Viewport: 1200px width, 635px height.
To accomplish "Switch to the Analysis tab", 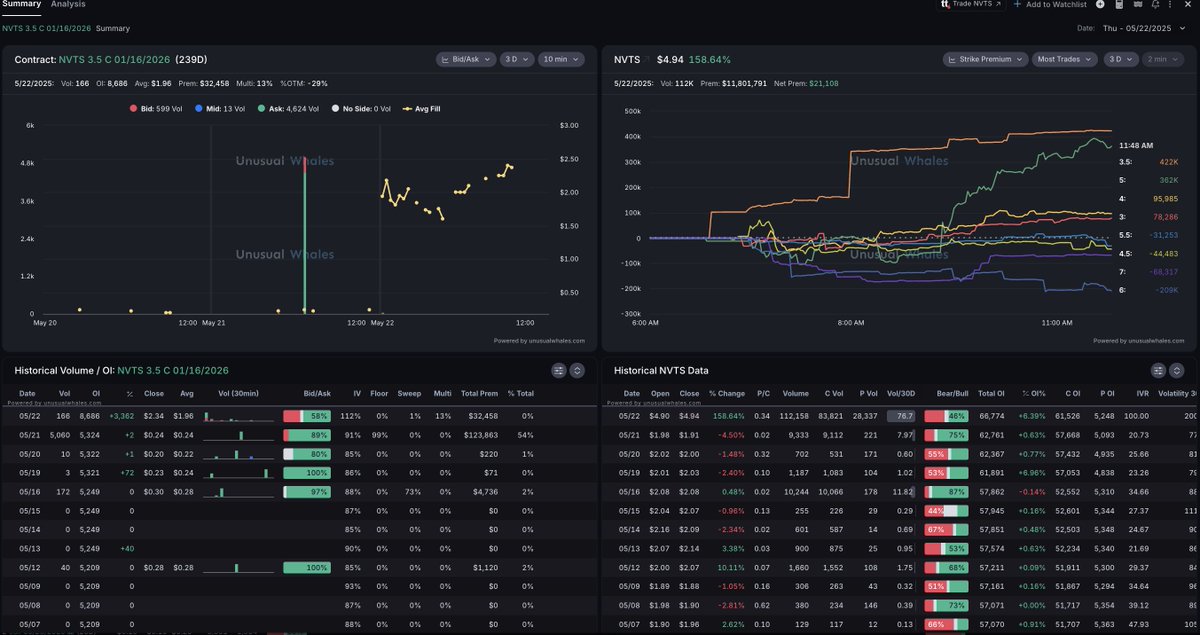I will [x=68, y=5].
